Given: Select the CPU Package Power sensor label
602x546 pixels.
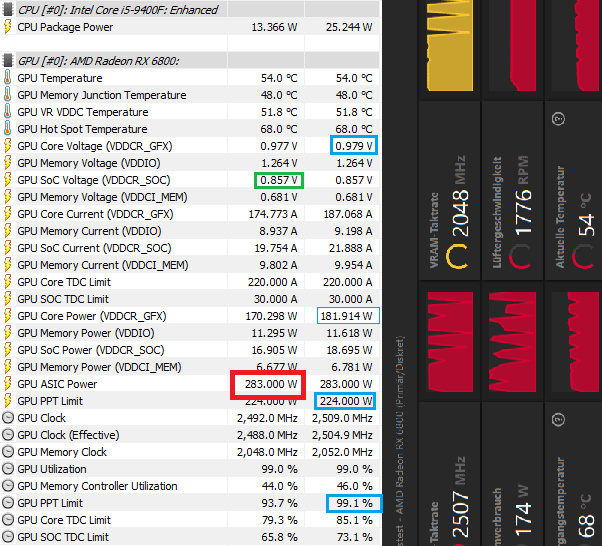Looking at the screenshot, I should 65,27.
